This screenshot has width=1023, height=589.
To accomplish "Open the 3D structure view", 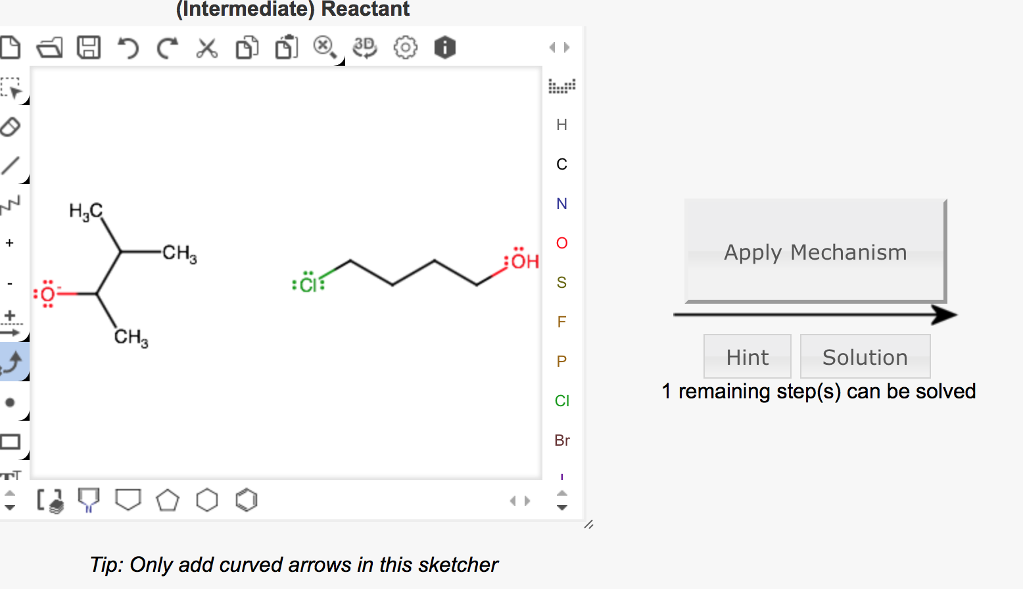I will (x=363, y=47).
